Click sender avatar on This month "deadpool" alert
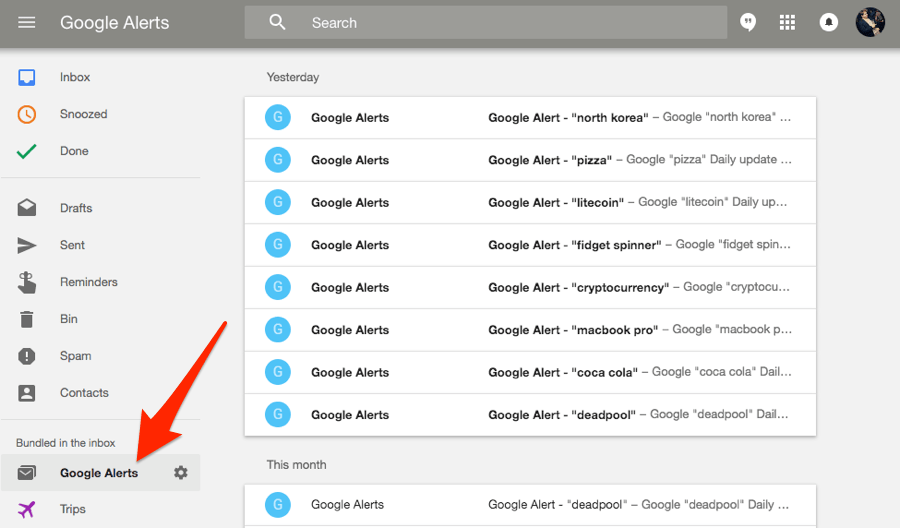This screenshot has height=528, width=900. tap(278, 504)
